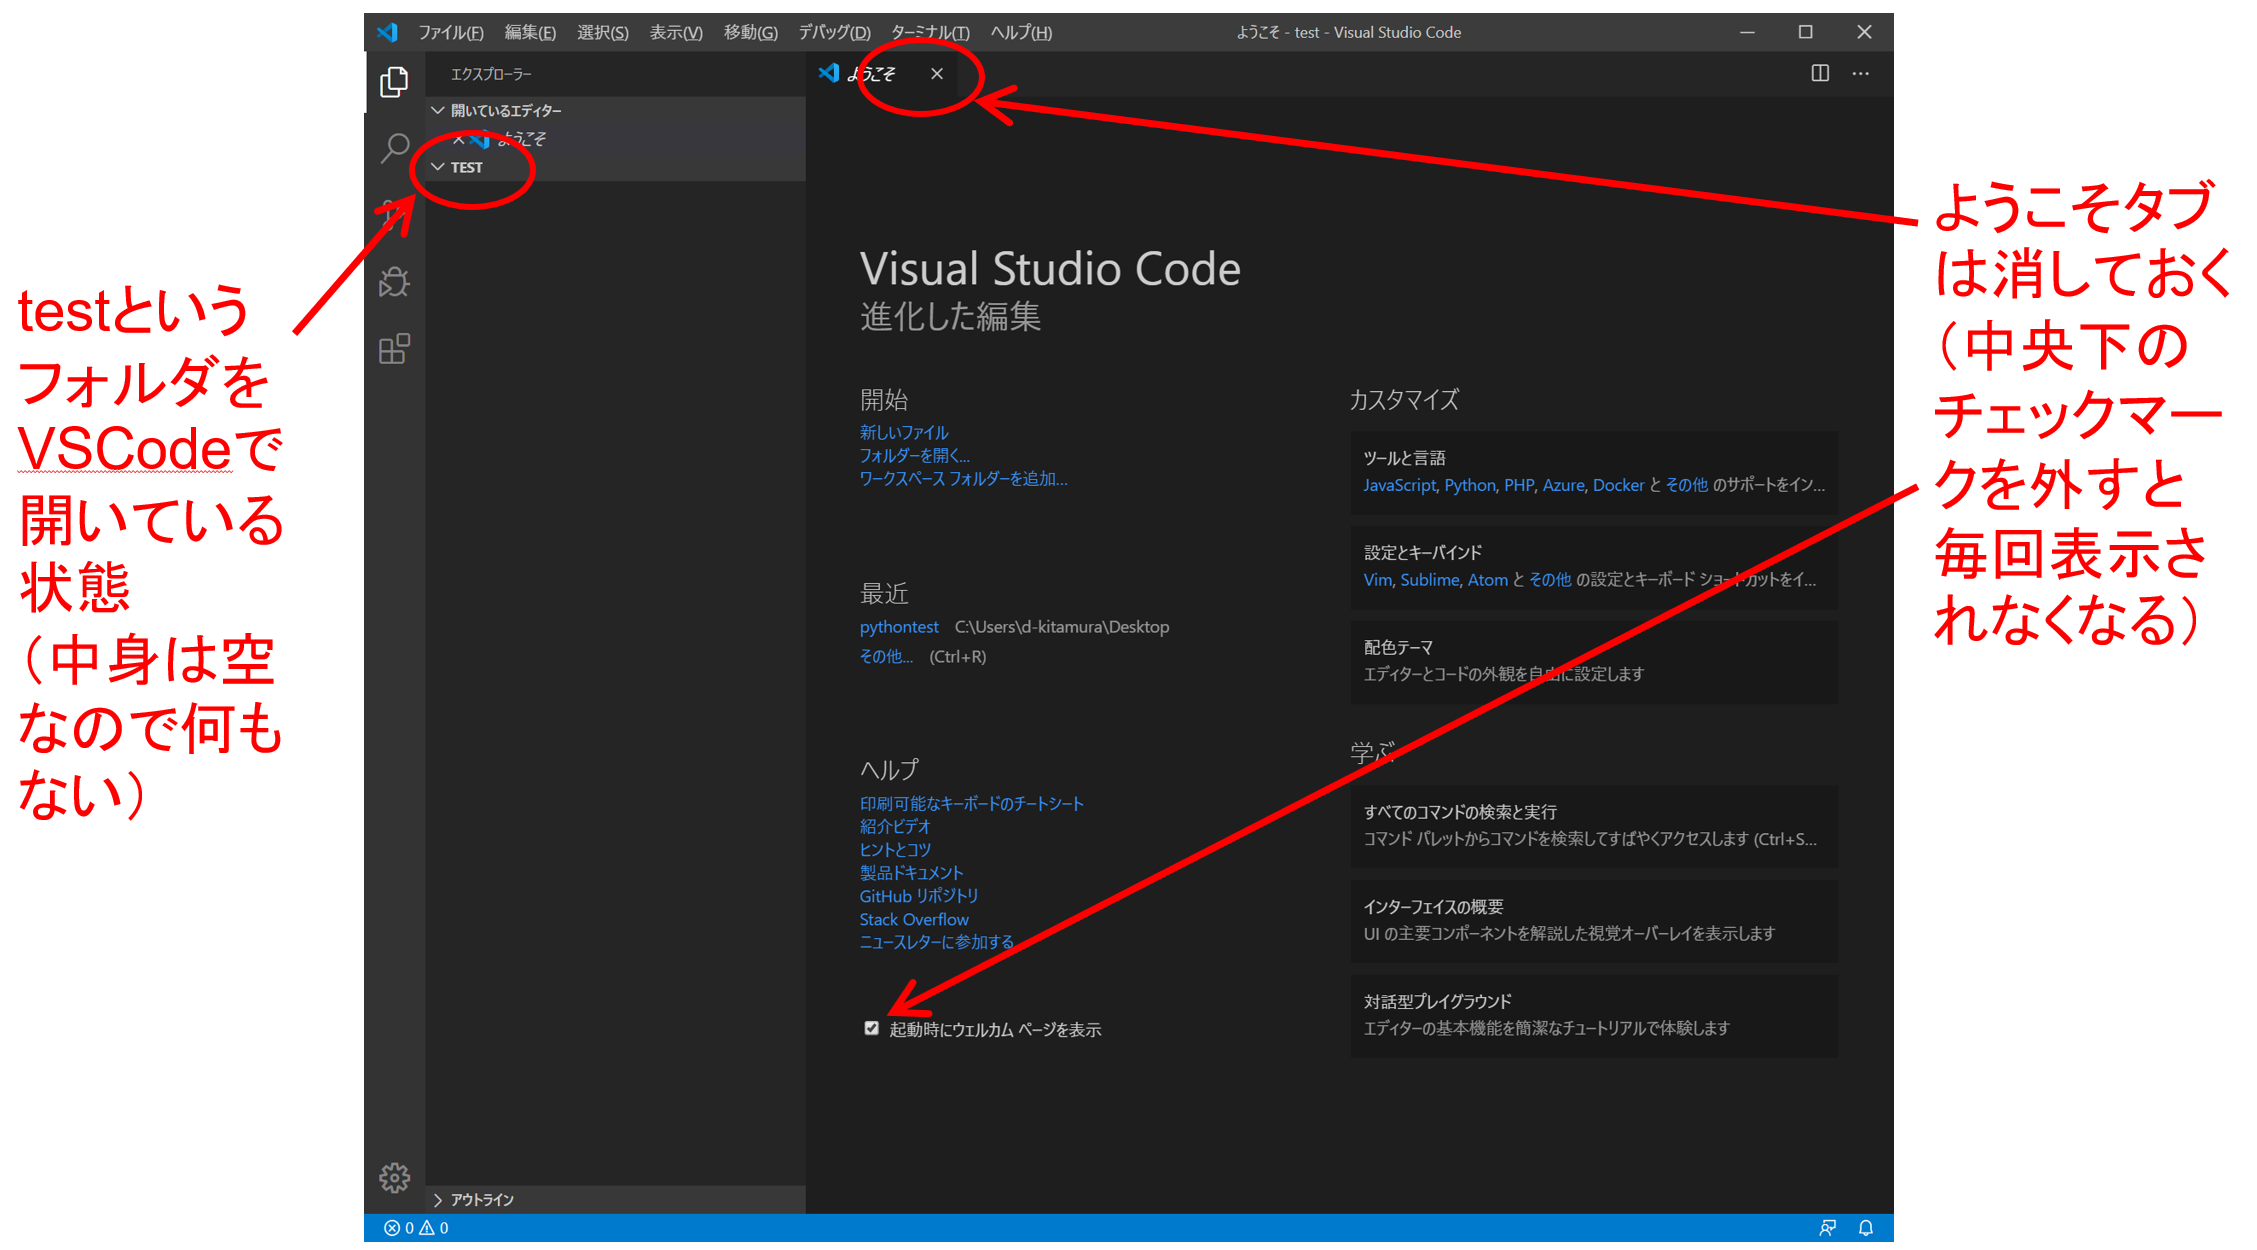Select ようこそ in open editors list
2257x1250 pixels.
click(616, 138)
